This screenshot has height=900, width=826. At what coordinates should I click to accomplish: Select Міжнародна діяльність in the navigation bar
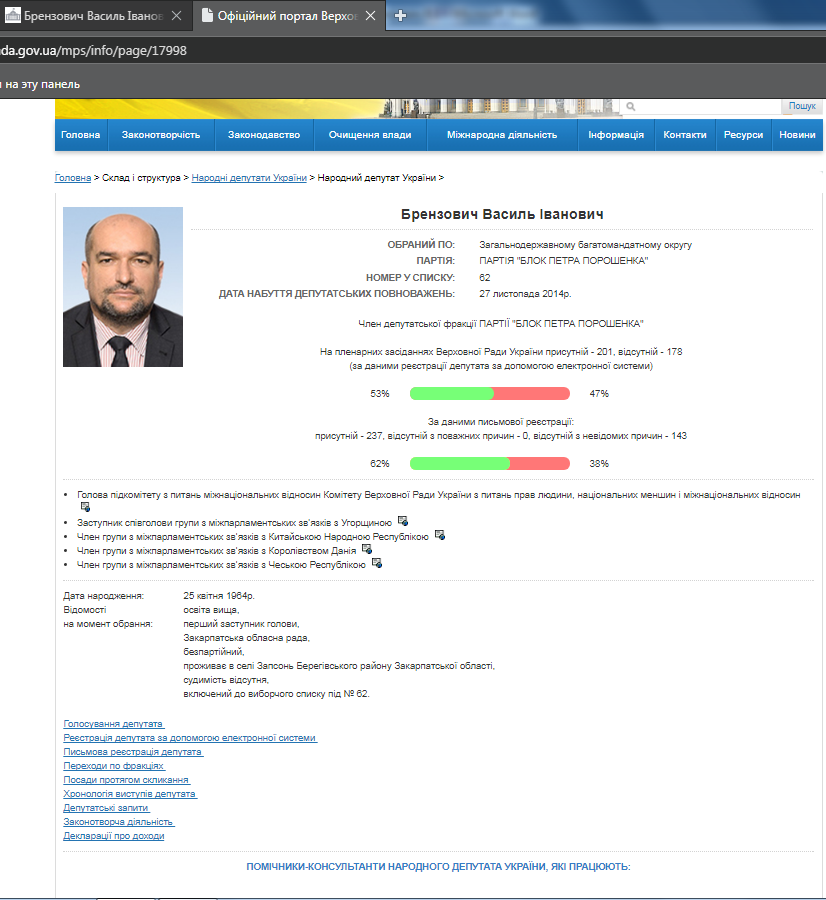(502, 135)
